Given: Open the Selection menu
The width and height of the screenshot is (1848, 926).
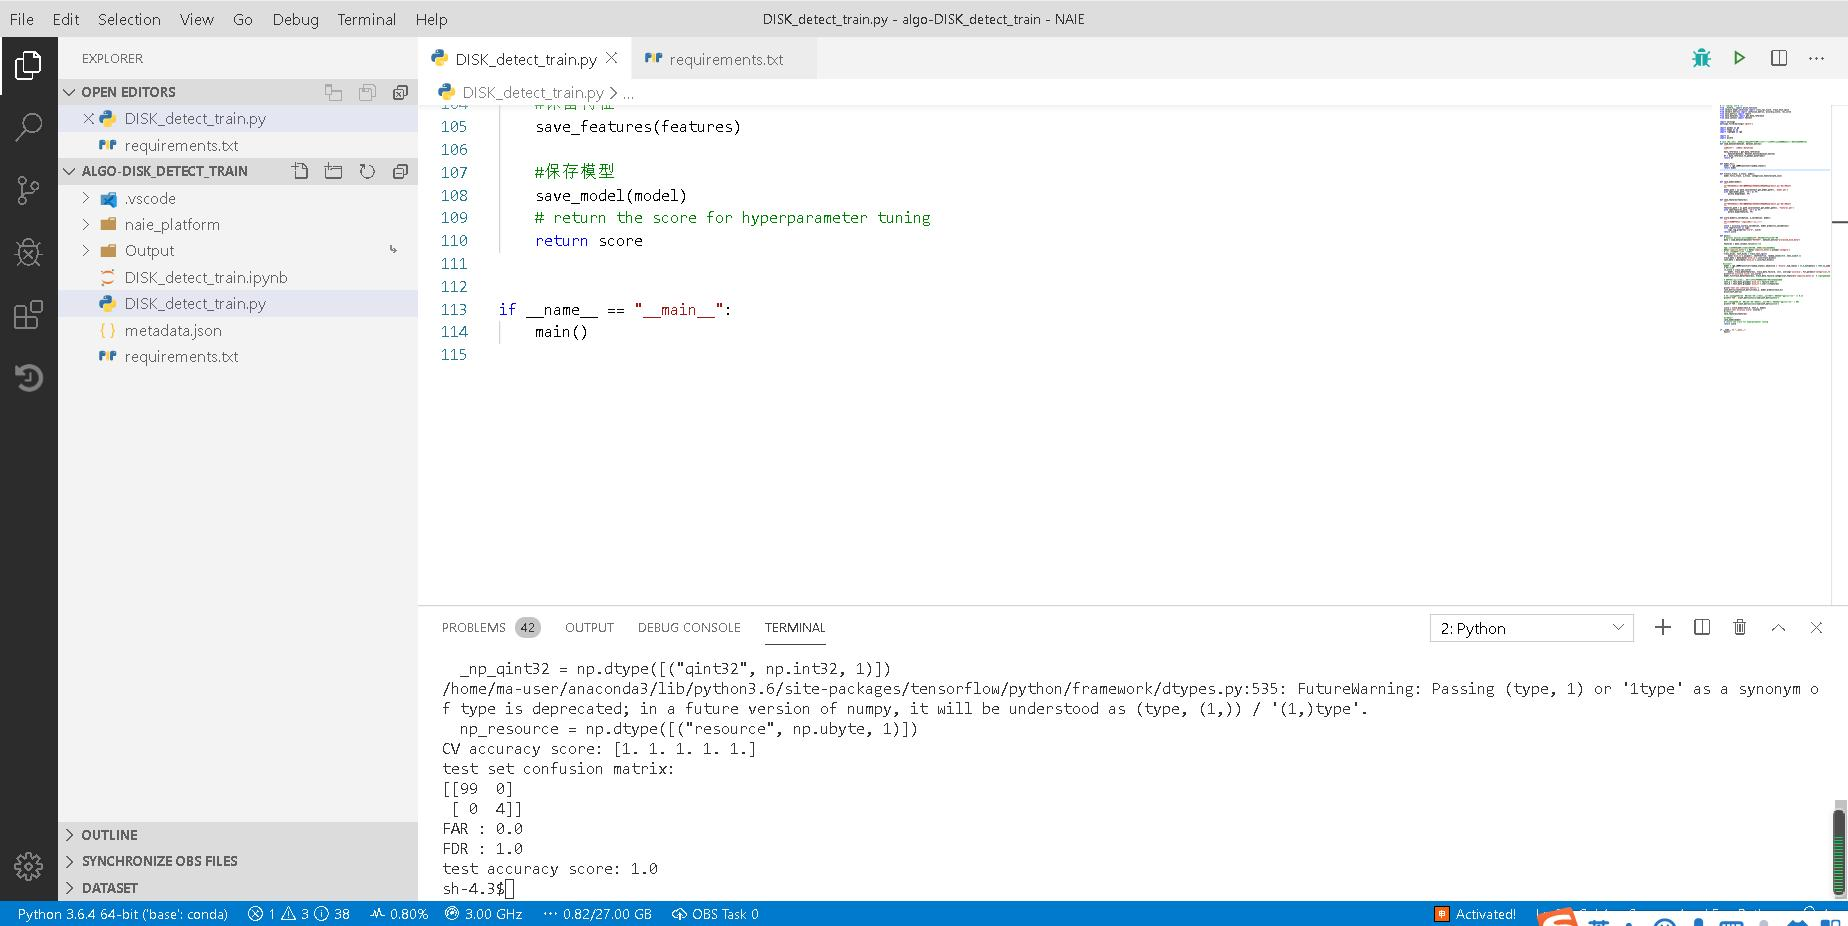Looking at the screenshot, I should pyautogui.click(x=129, y=19).
